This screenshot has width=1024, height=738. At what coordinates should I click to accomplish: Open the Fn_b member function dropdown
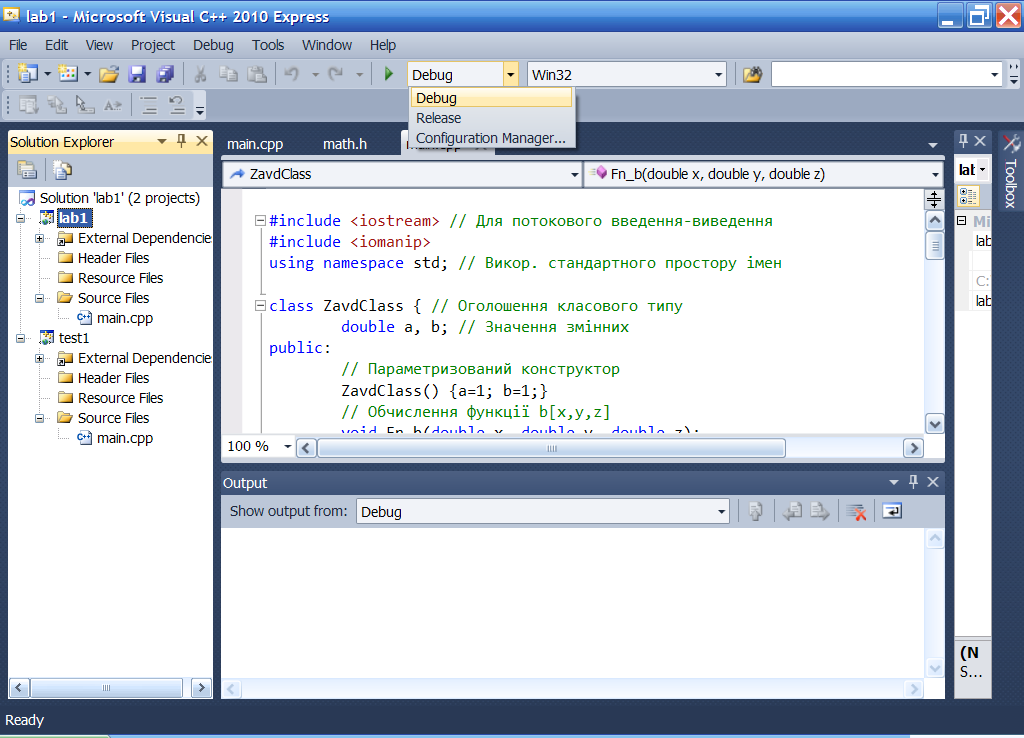(935, 174)
